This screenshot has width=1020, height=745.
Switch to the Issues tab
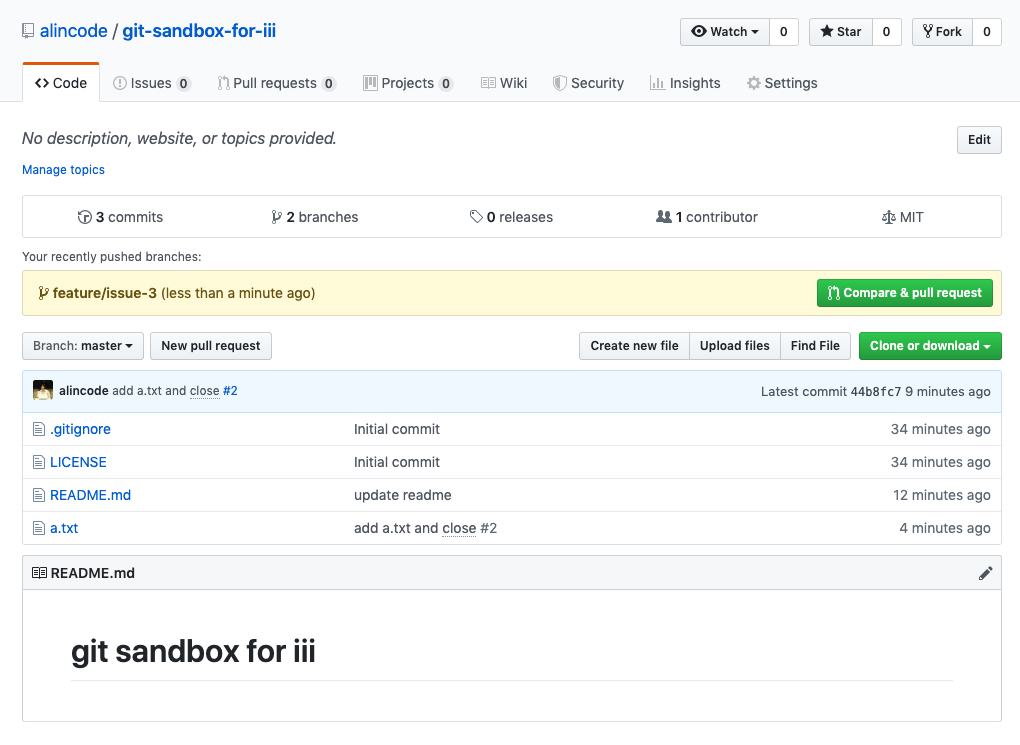tap(151, 83)
